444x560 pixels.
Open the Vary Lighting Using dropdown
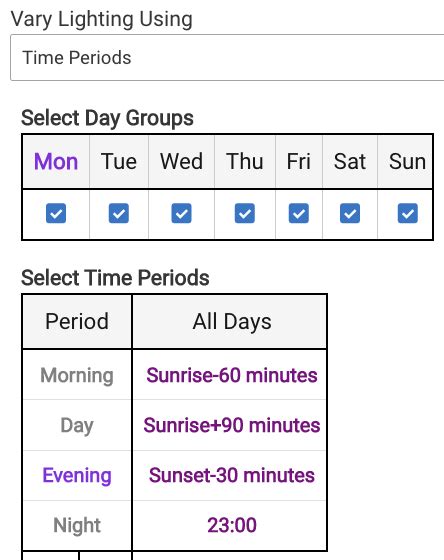[227, 58]
